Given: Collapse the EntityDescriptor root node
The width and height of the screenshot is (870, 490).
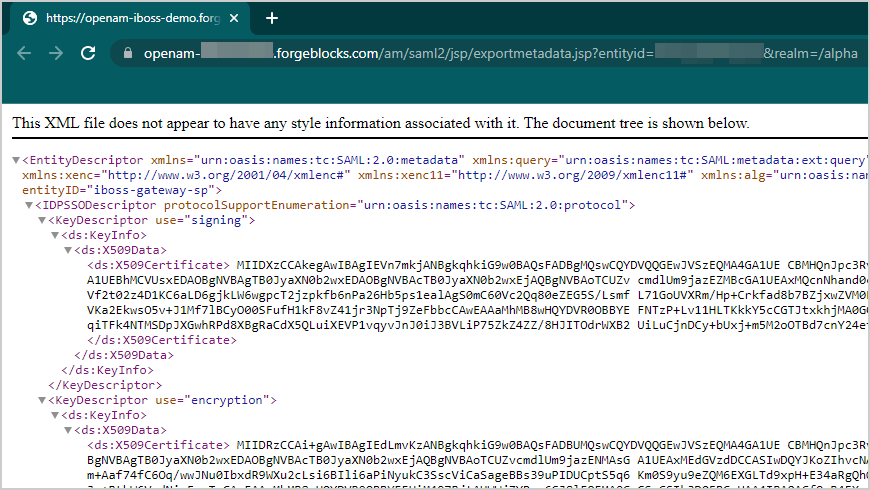Looking at the screenshot, I should (16, 160).
